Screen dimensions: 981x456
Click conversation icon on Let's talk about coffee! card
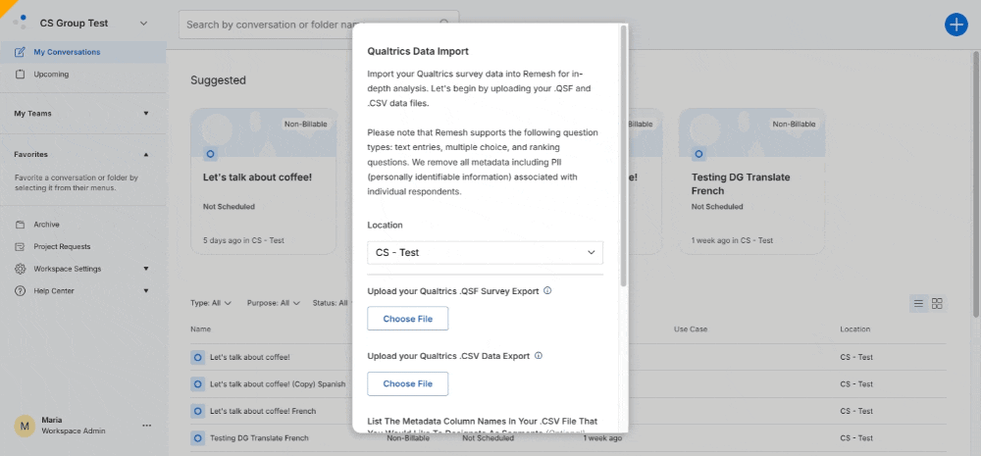tap(210, 154)
